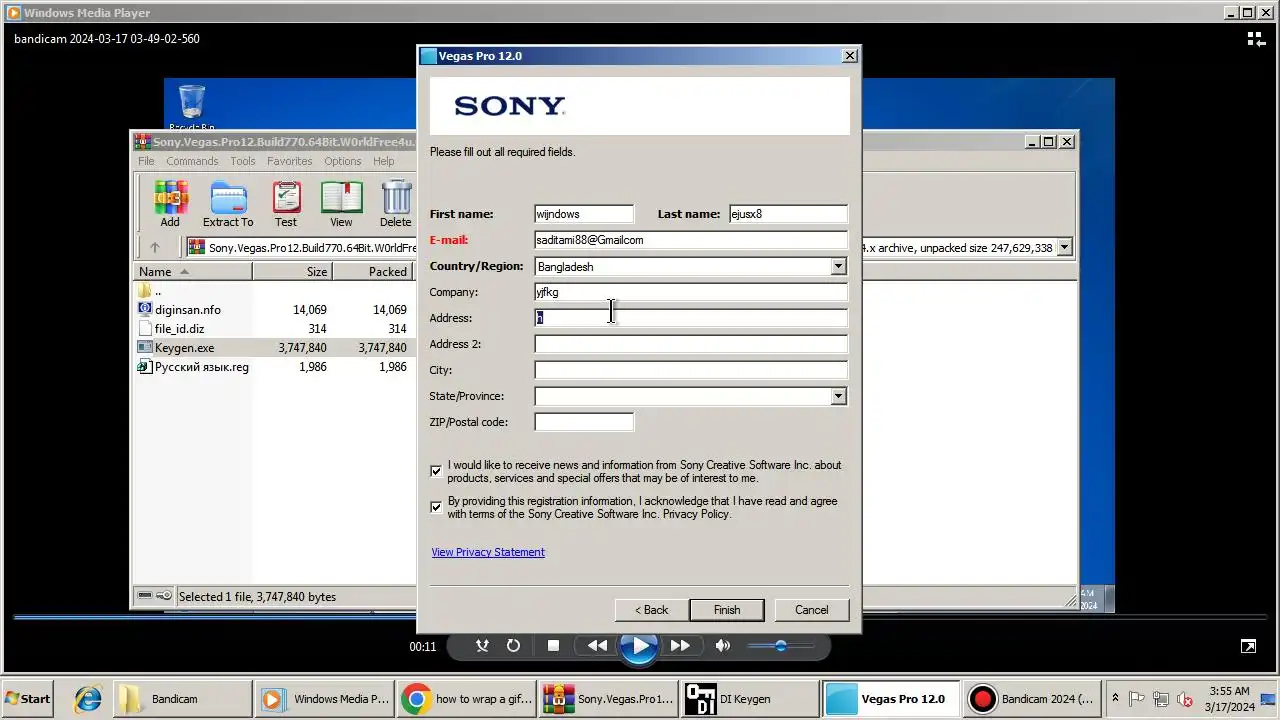1280x720 pixels.
Task: Click the WinRAR Delete toolbar icon
Action: click(396, 204)
